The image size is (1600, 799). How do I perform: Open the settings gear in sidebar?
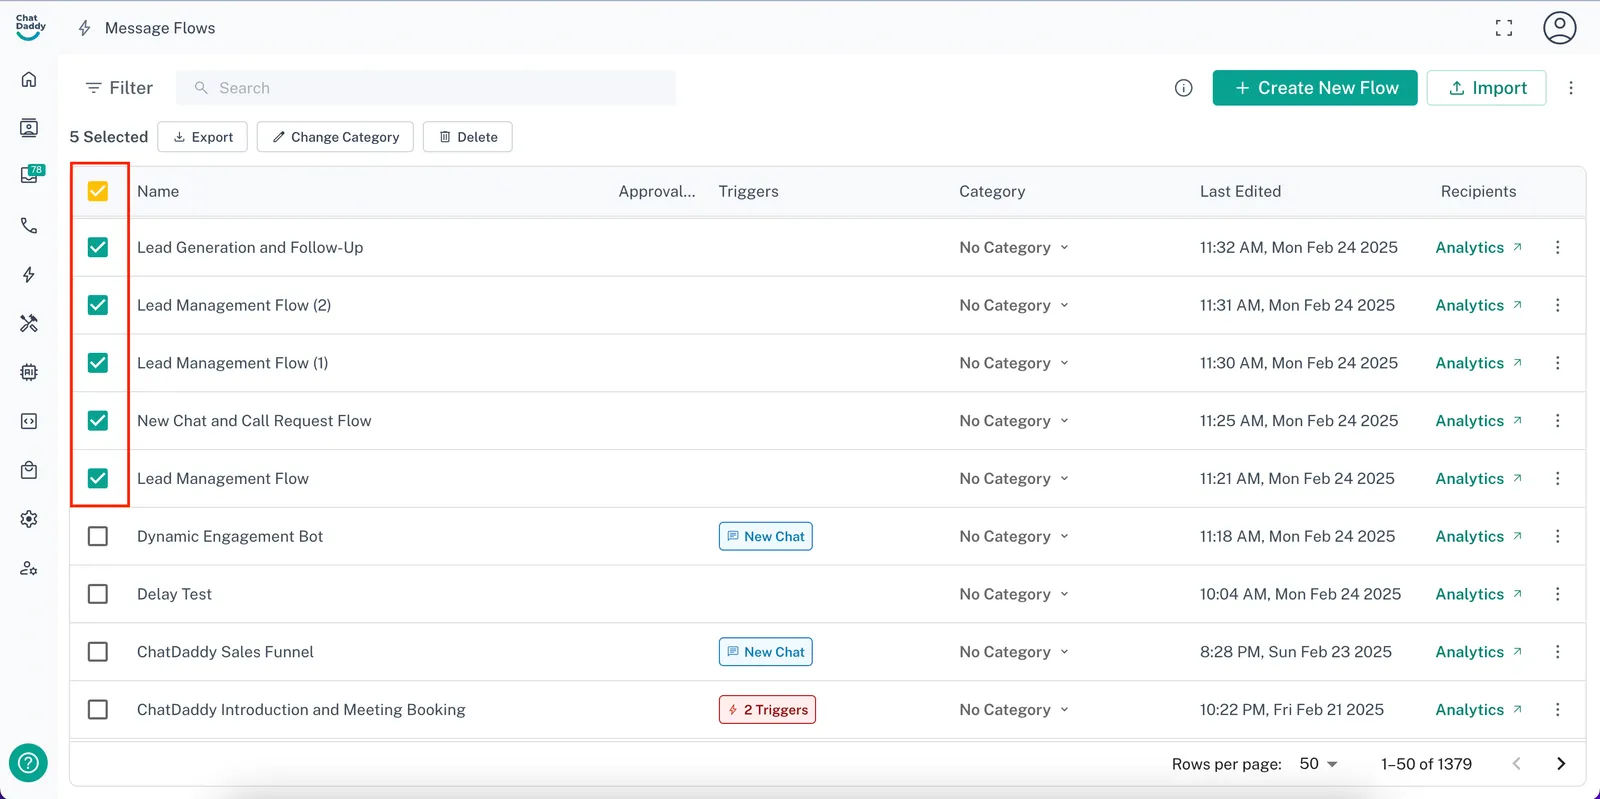pos(29,519)
